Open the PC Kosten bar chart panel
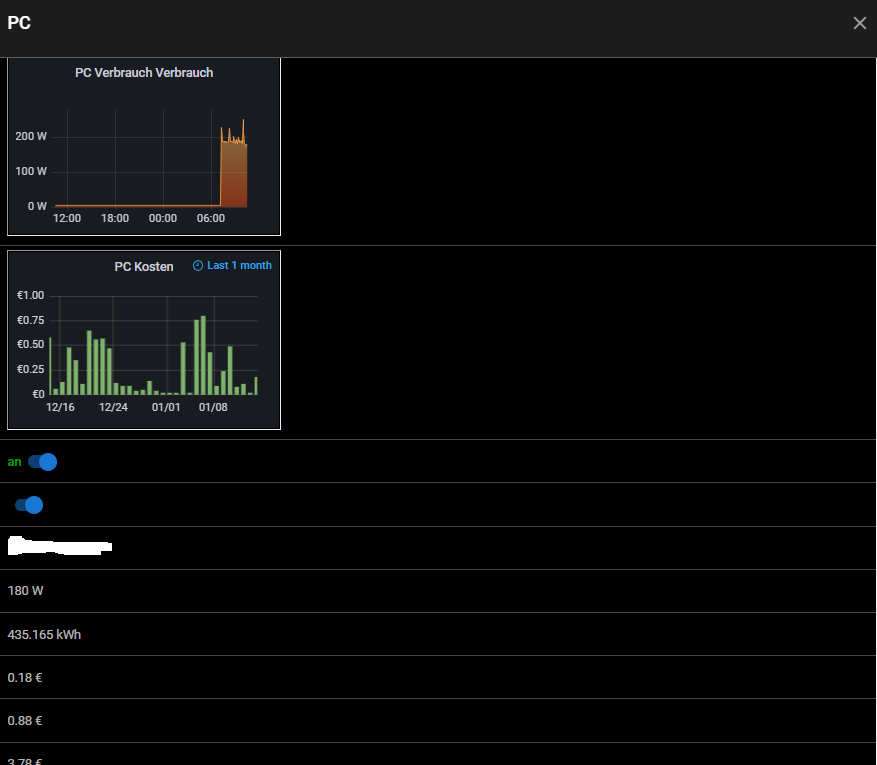This screenshot has height=765, width=877. (144, 340)
